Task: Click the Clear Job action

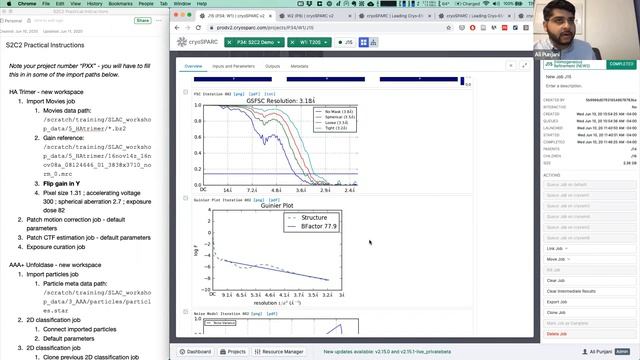Action: [590, 280]
